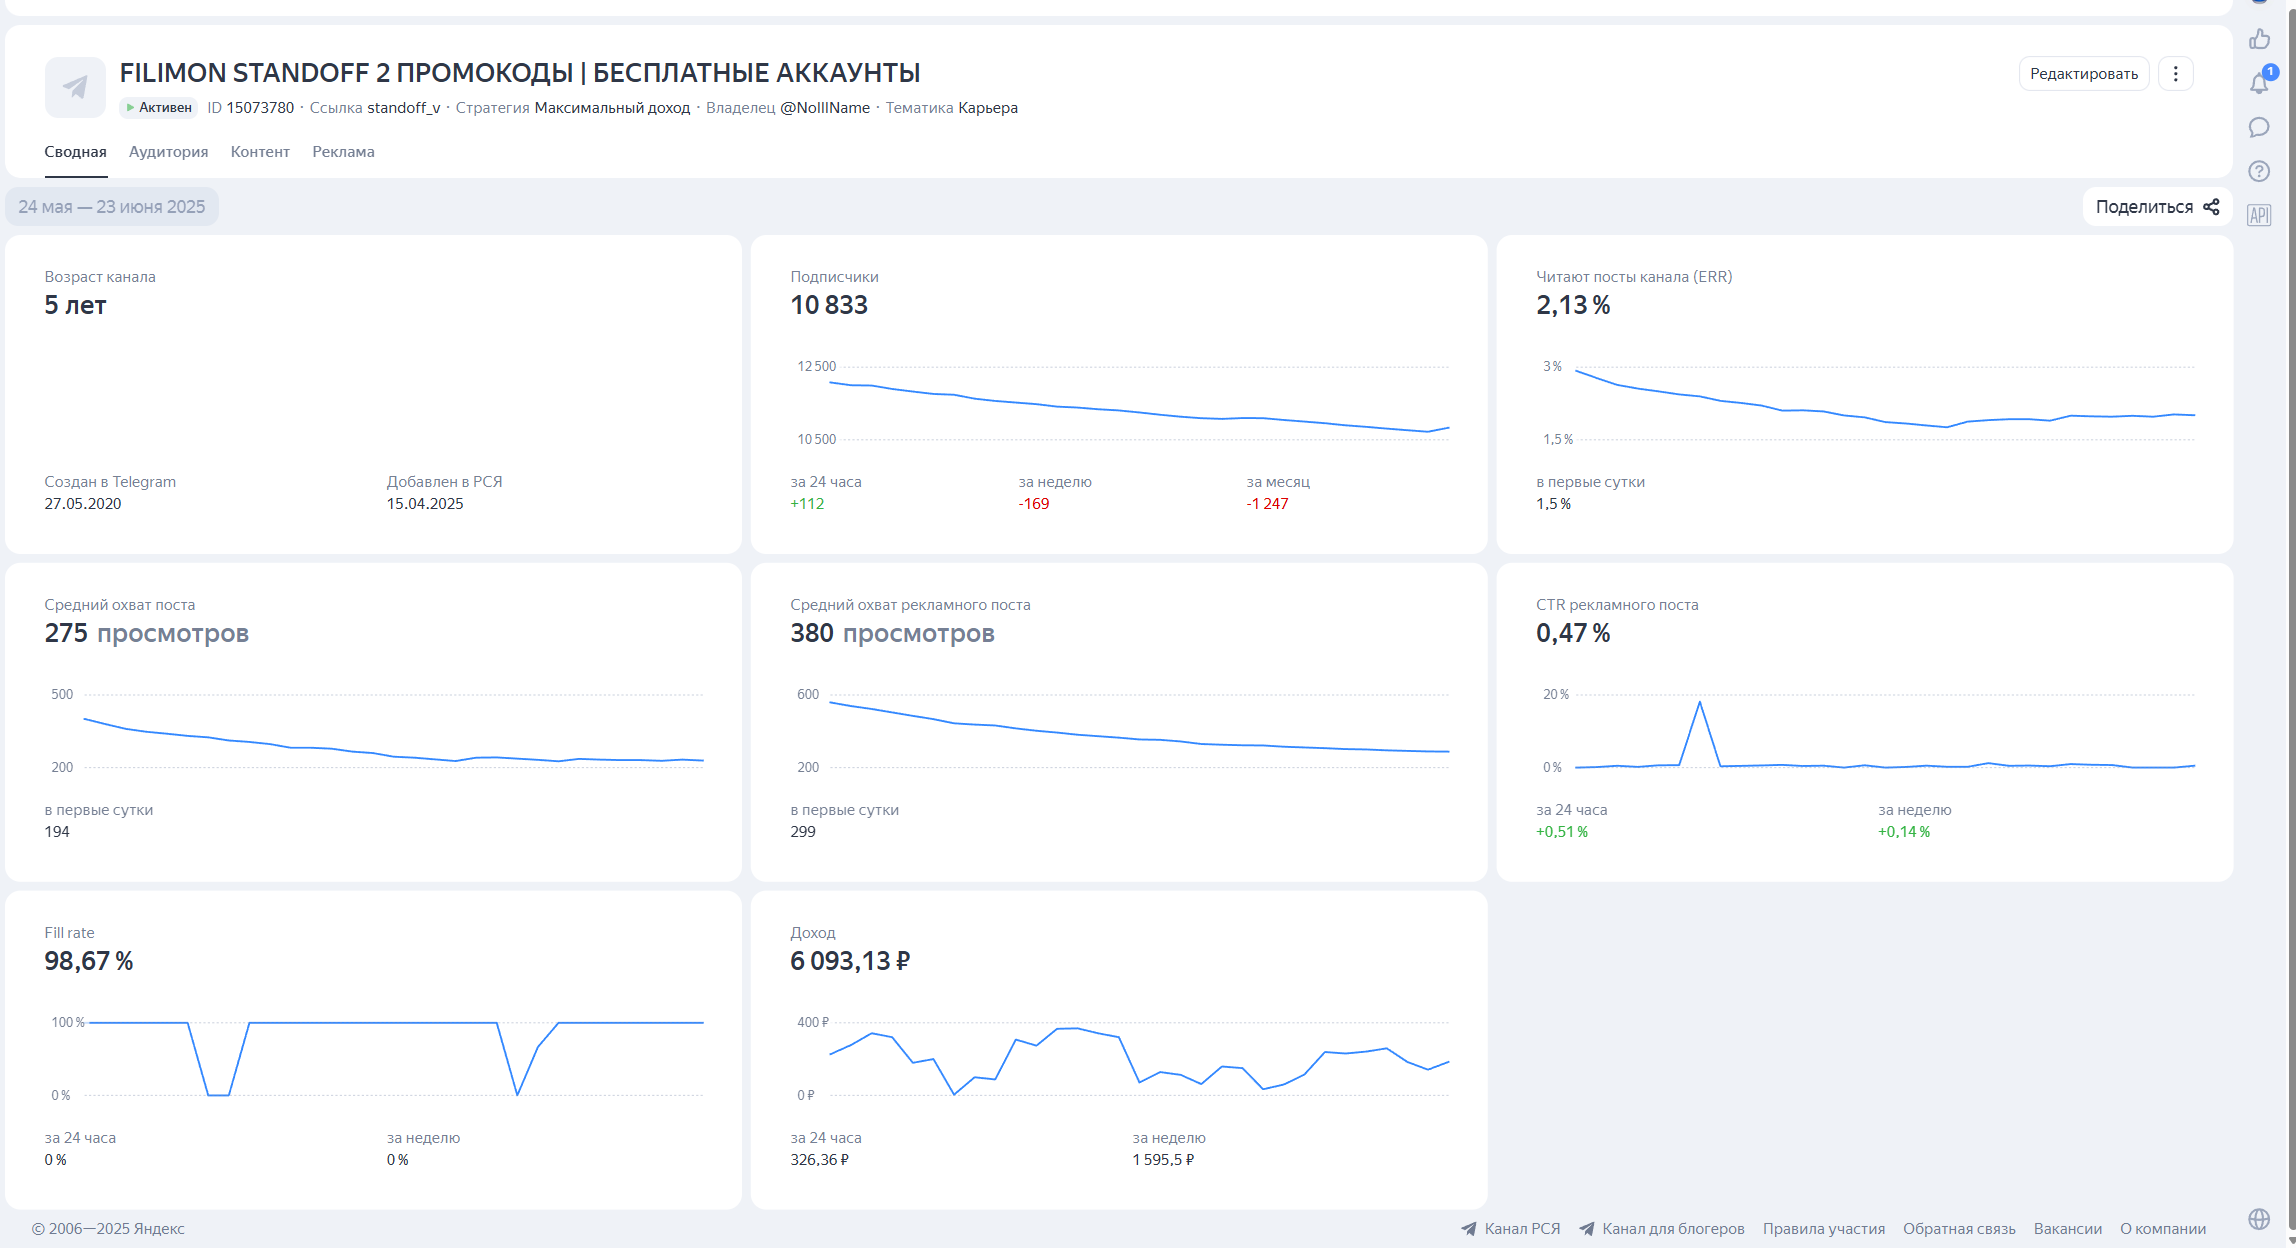The width and height of the screenshot is (2296, 1248).
Task: Click the 24-hour subscriber change +112
Action: click(x=807, y=504)
